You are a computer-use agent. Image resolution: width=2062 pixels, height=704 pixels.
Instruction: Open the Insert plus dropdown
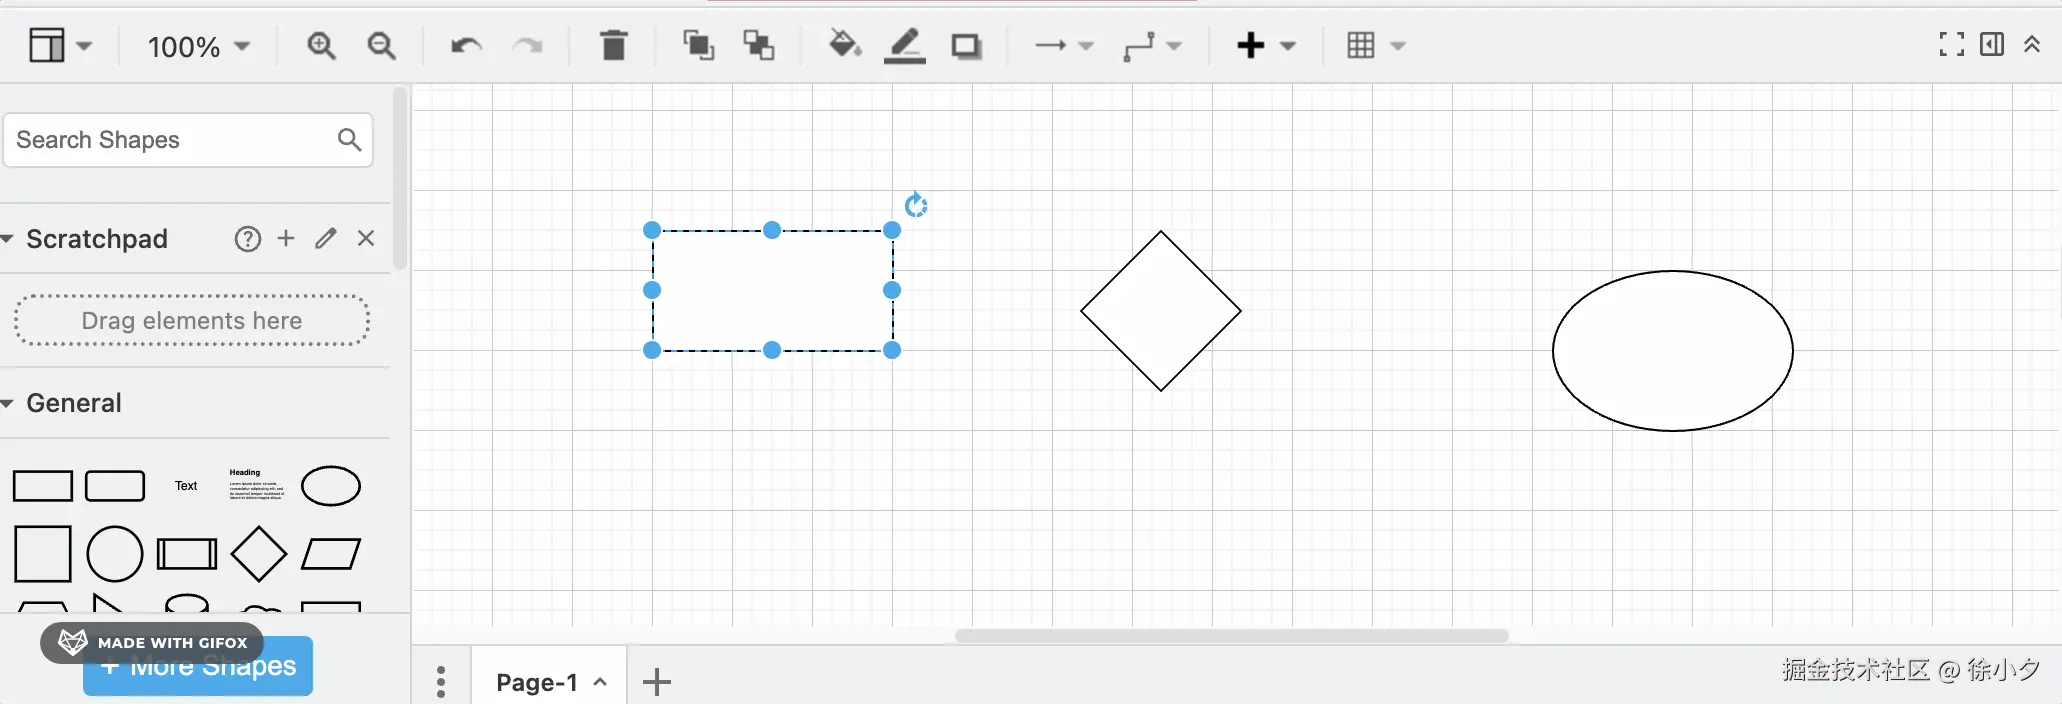[x=1266, y=45]
